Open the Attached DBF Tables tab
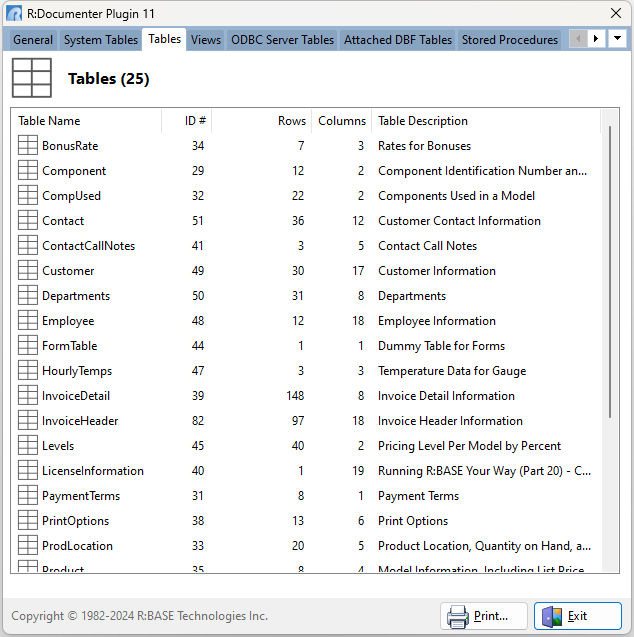 [x=398, y=40]
